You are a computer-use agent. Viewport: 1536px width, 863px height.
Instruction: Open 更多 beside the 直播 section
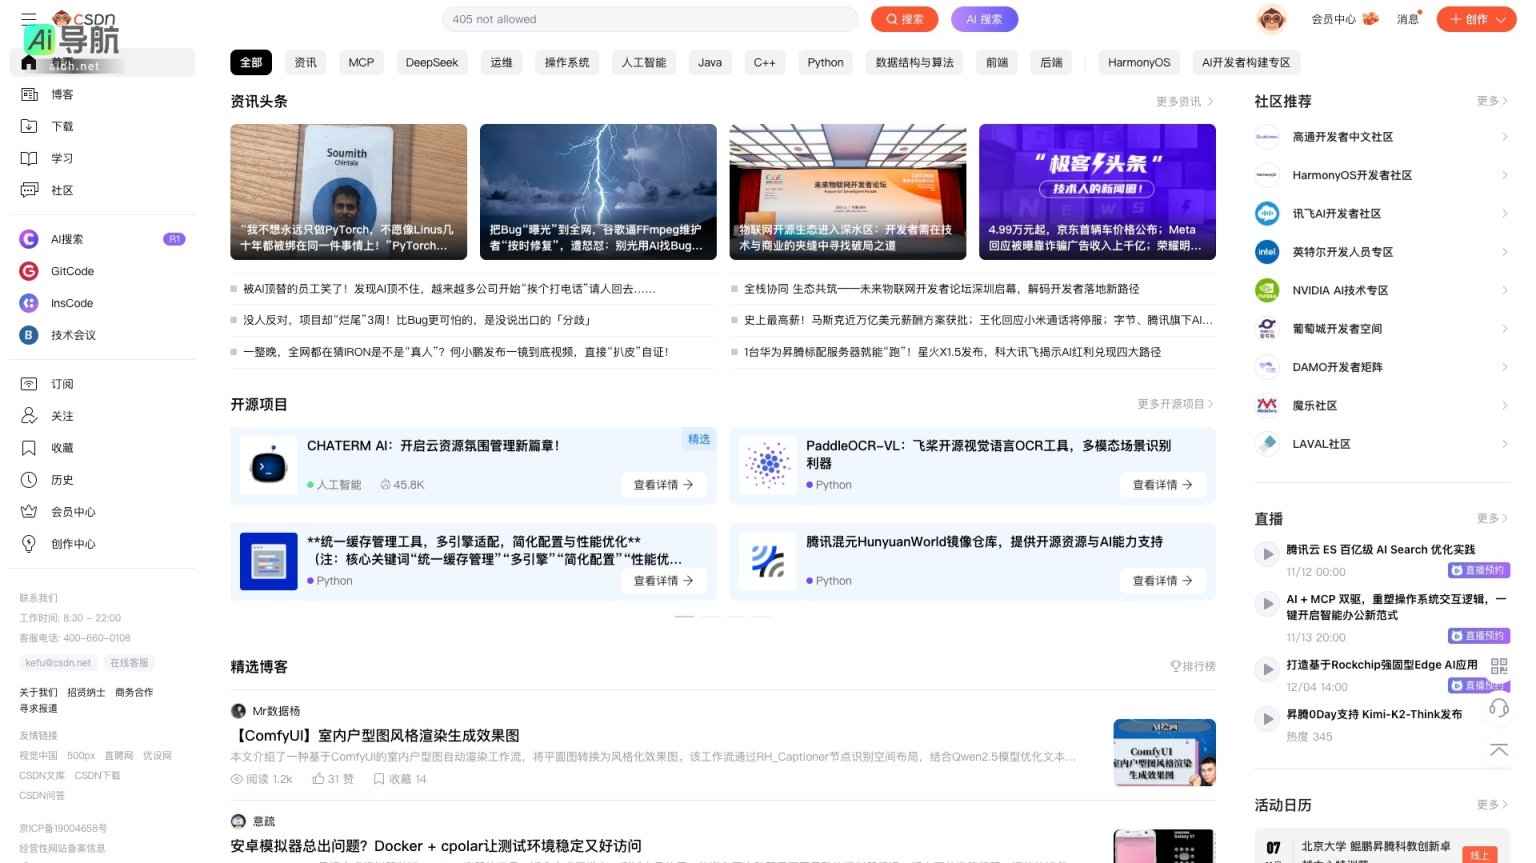click(1490, 518)
